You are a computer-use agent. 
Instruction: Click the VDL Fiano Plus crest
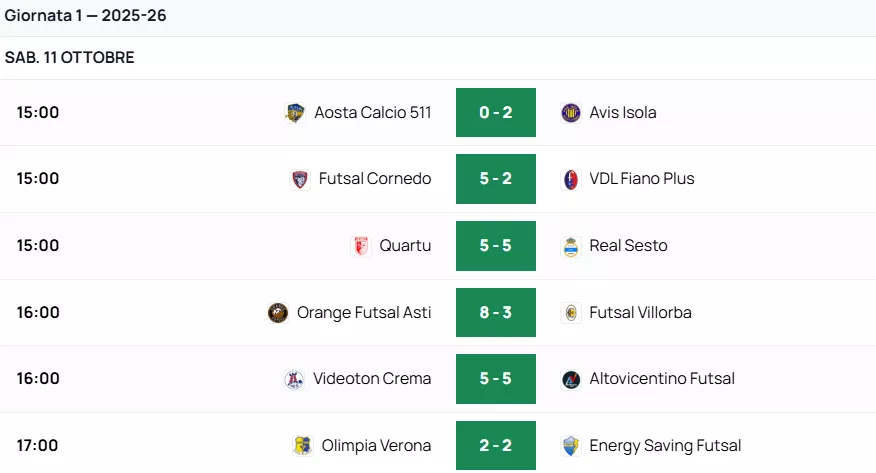click(x=571, y=180)
